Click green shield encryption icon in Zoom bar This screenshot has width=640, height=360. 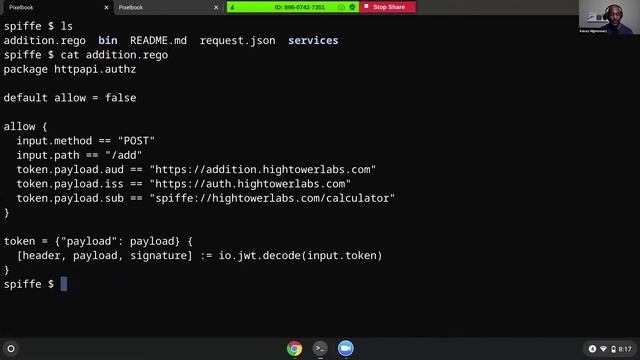[352, 7]
